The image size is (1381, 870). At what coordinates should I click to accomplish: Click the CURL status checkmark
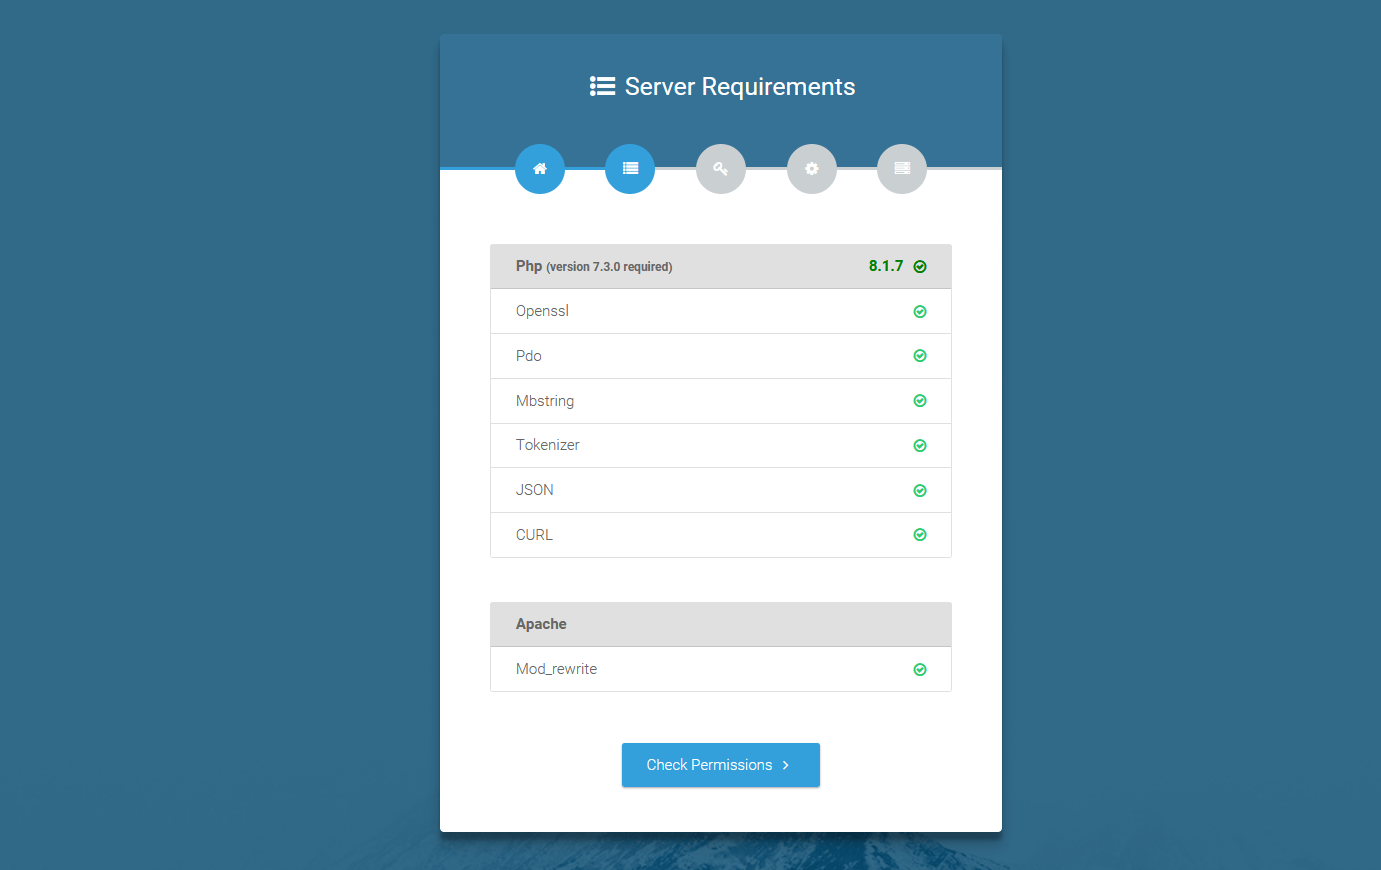[920, 535]
